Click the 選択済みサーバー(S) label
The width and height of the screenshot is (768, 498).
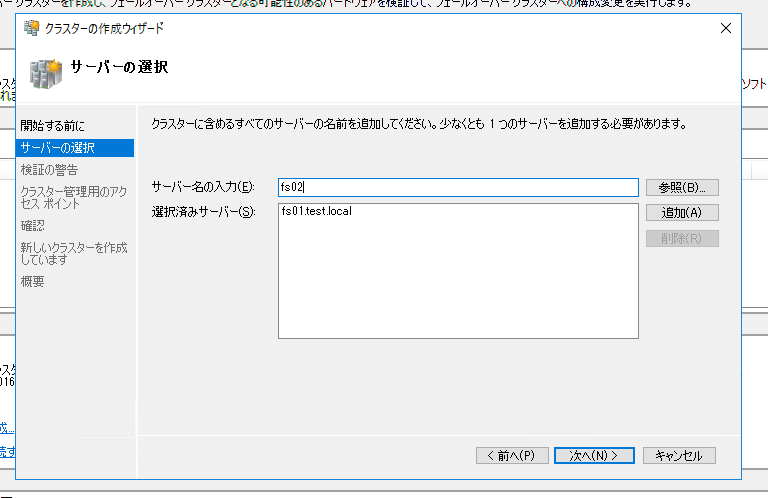[203, 212]
